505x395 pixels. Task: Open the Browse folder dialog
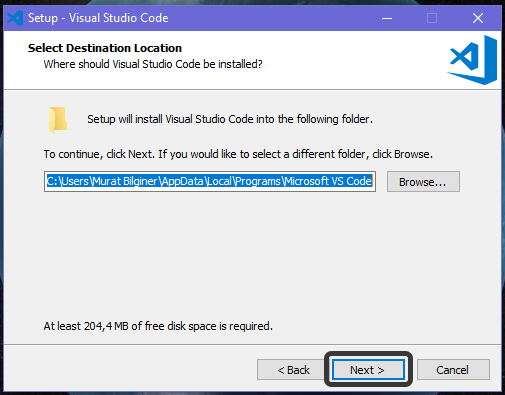pyautogui.click(x=423, y=182)
